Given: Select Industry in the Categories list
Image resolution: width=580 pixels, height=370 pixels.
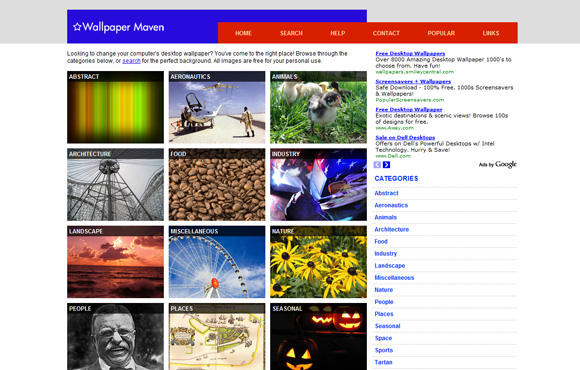Looking at the screenshot, I should tap(385, 253).
